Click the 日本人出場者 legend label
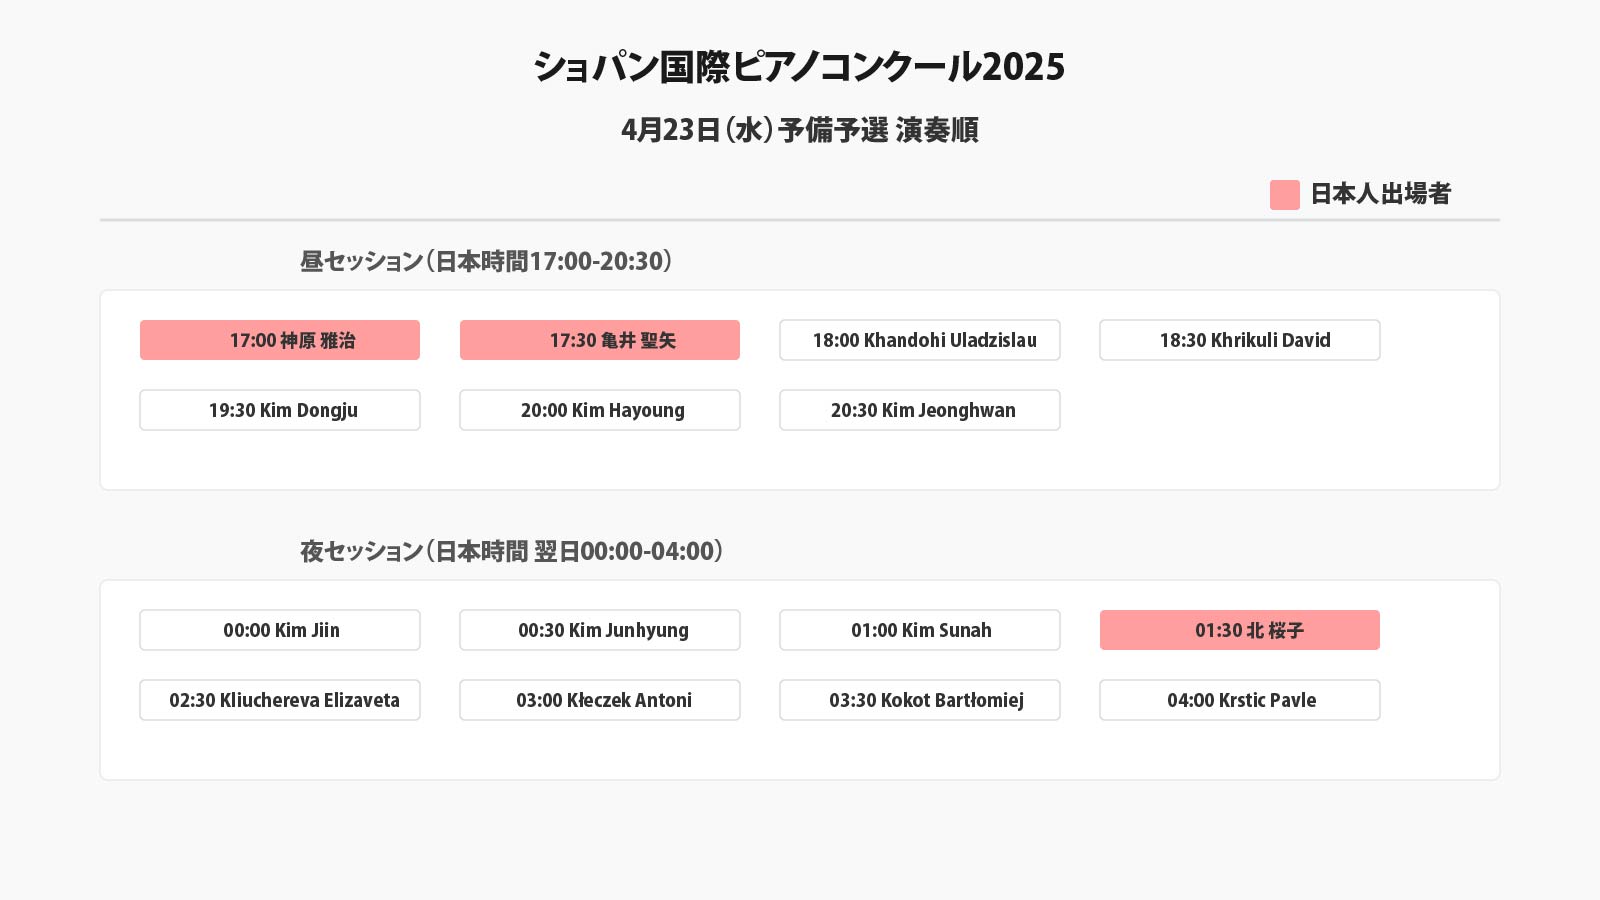The width and height of the screenshot is (1600, 900). (1380, 194)
